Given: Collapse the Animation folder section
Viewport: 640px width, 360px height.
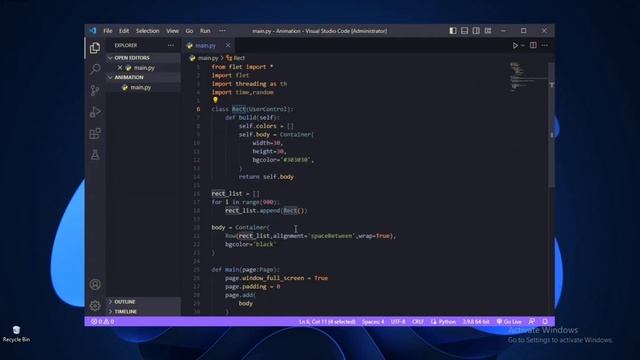Looking at the screenshot, I should [143, 77].
